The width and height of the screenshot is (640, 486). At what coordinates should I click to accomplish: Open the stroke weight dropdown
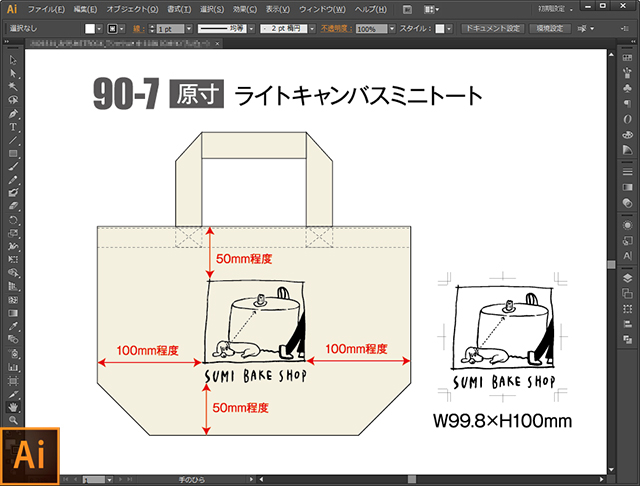click(189, 29)
